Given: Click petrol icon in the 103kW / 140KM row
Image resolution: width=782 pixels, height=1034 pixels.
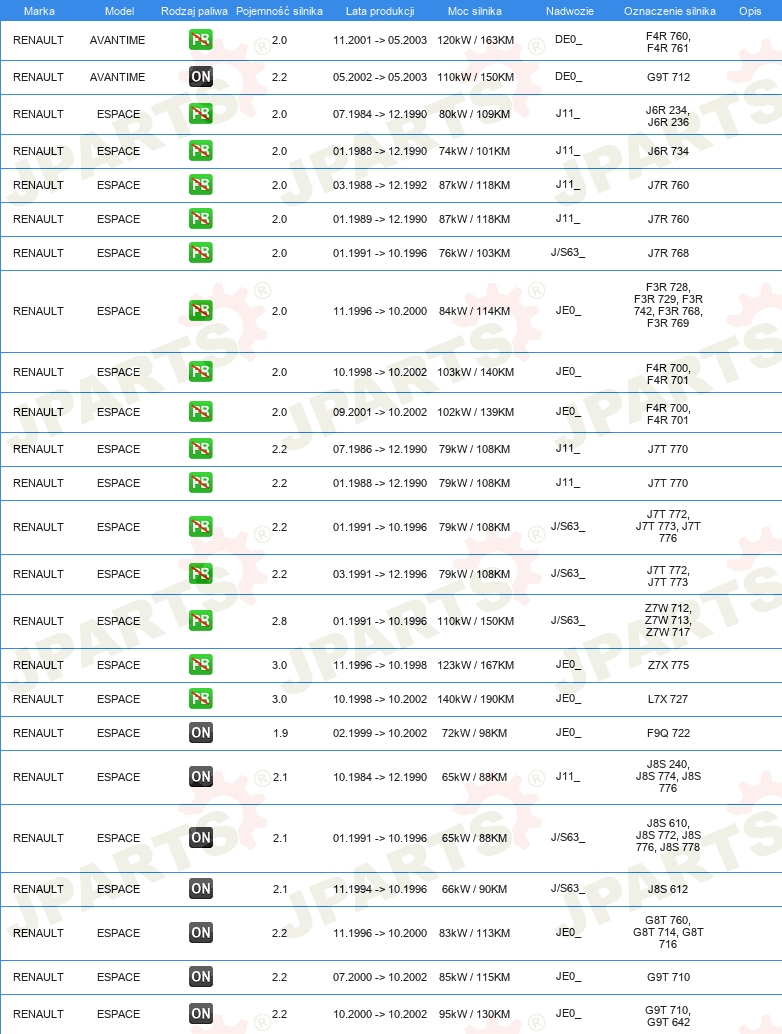Looking at the screenshot, I should [200, 372].
